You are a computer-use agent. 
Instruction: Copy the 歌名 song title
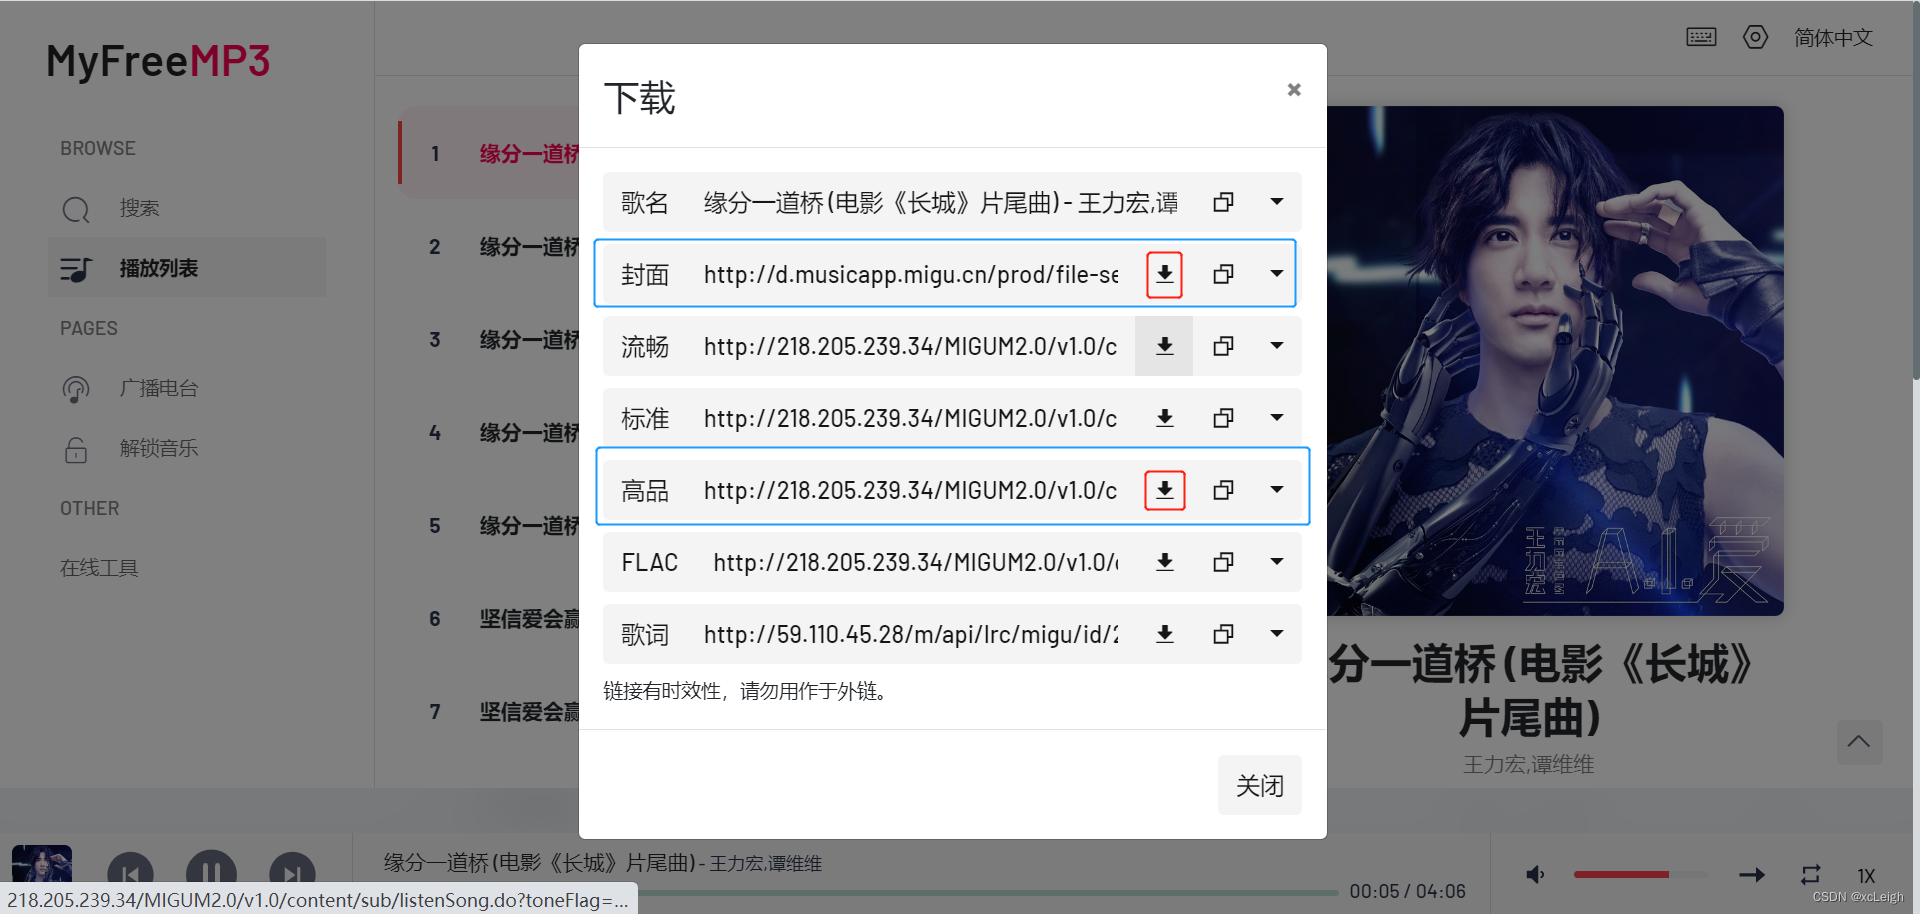pyautogui.click(x=1222, y=202)
